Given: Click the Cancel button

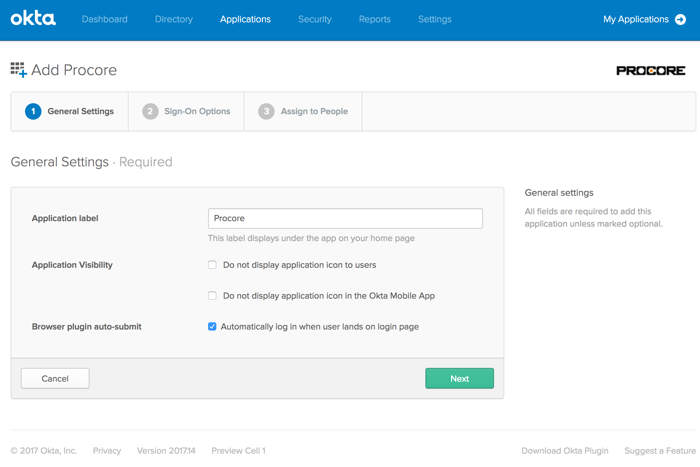Looking at the screenshot, I should [x=55, y=379].
